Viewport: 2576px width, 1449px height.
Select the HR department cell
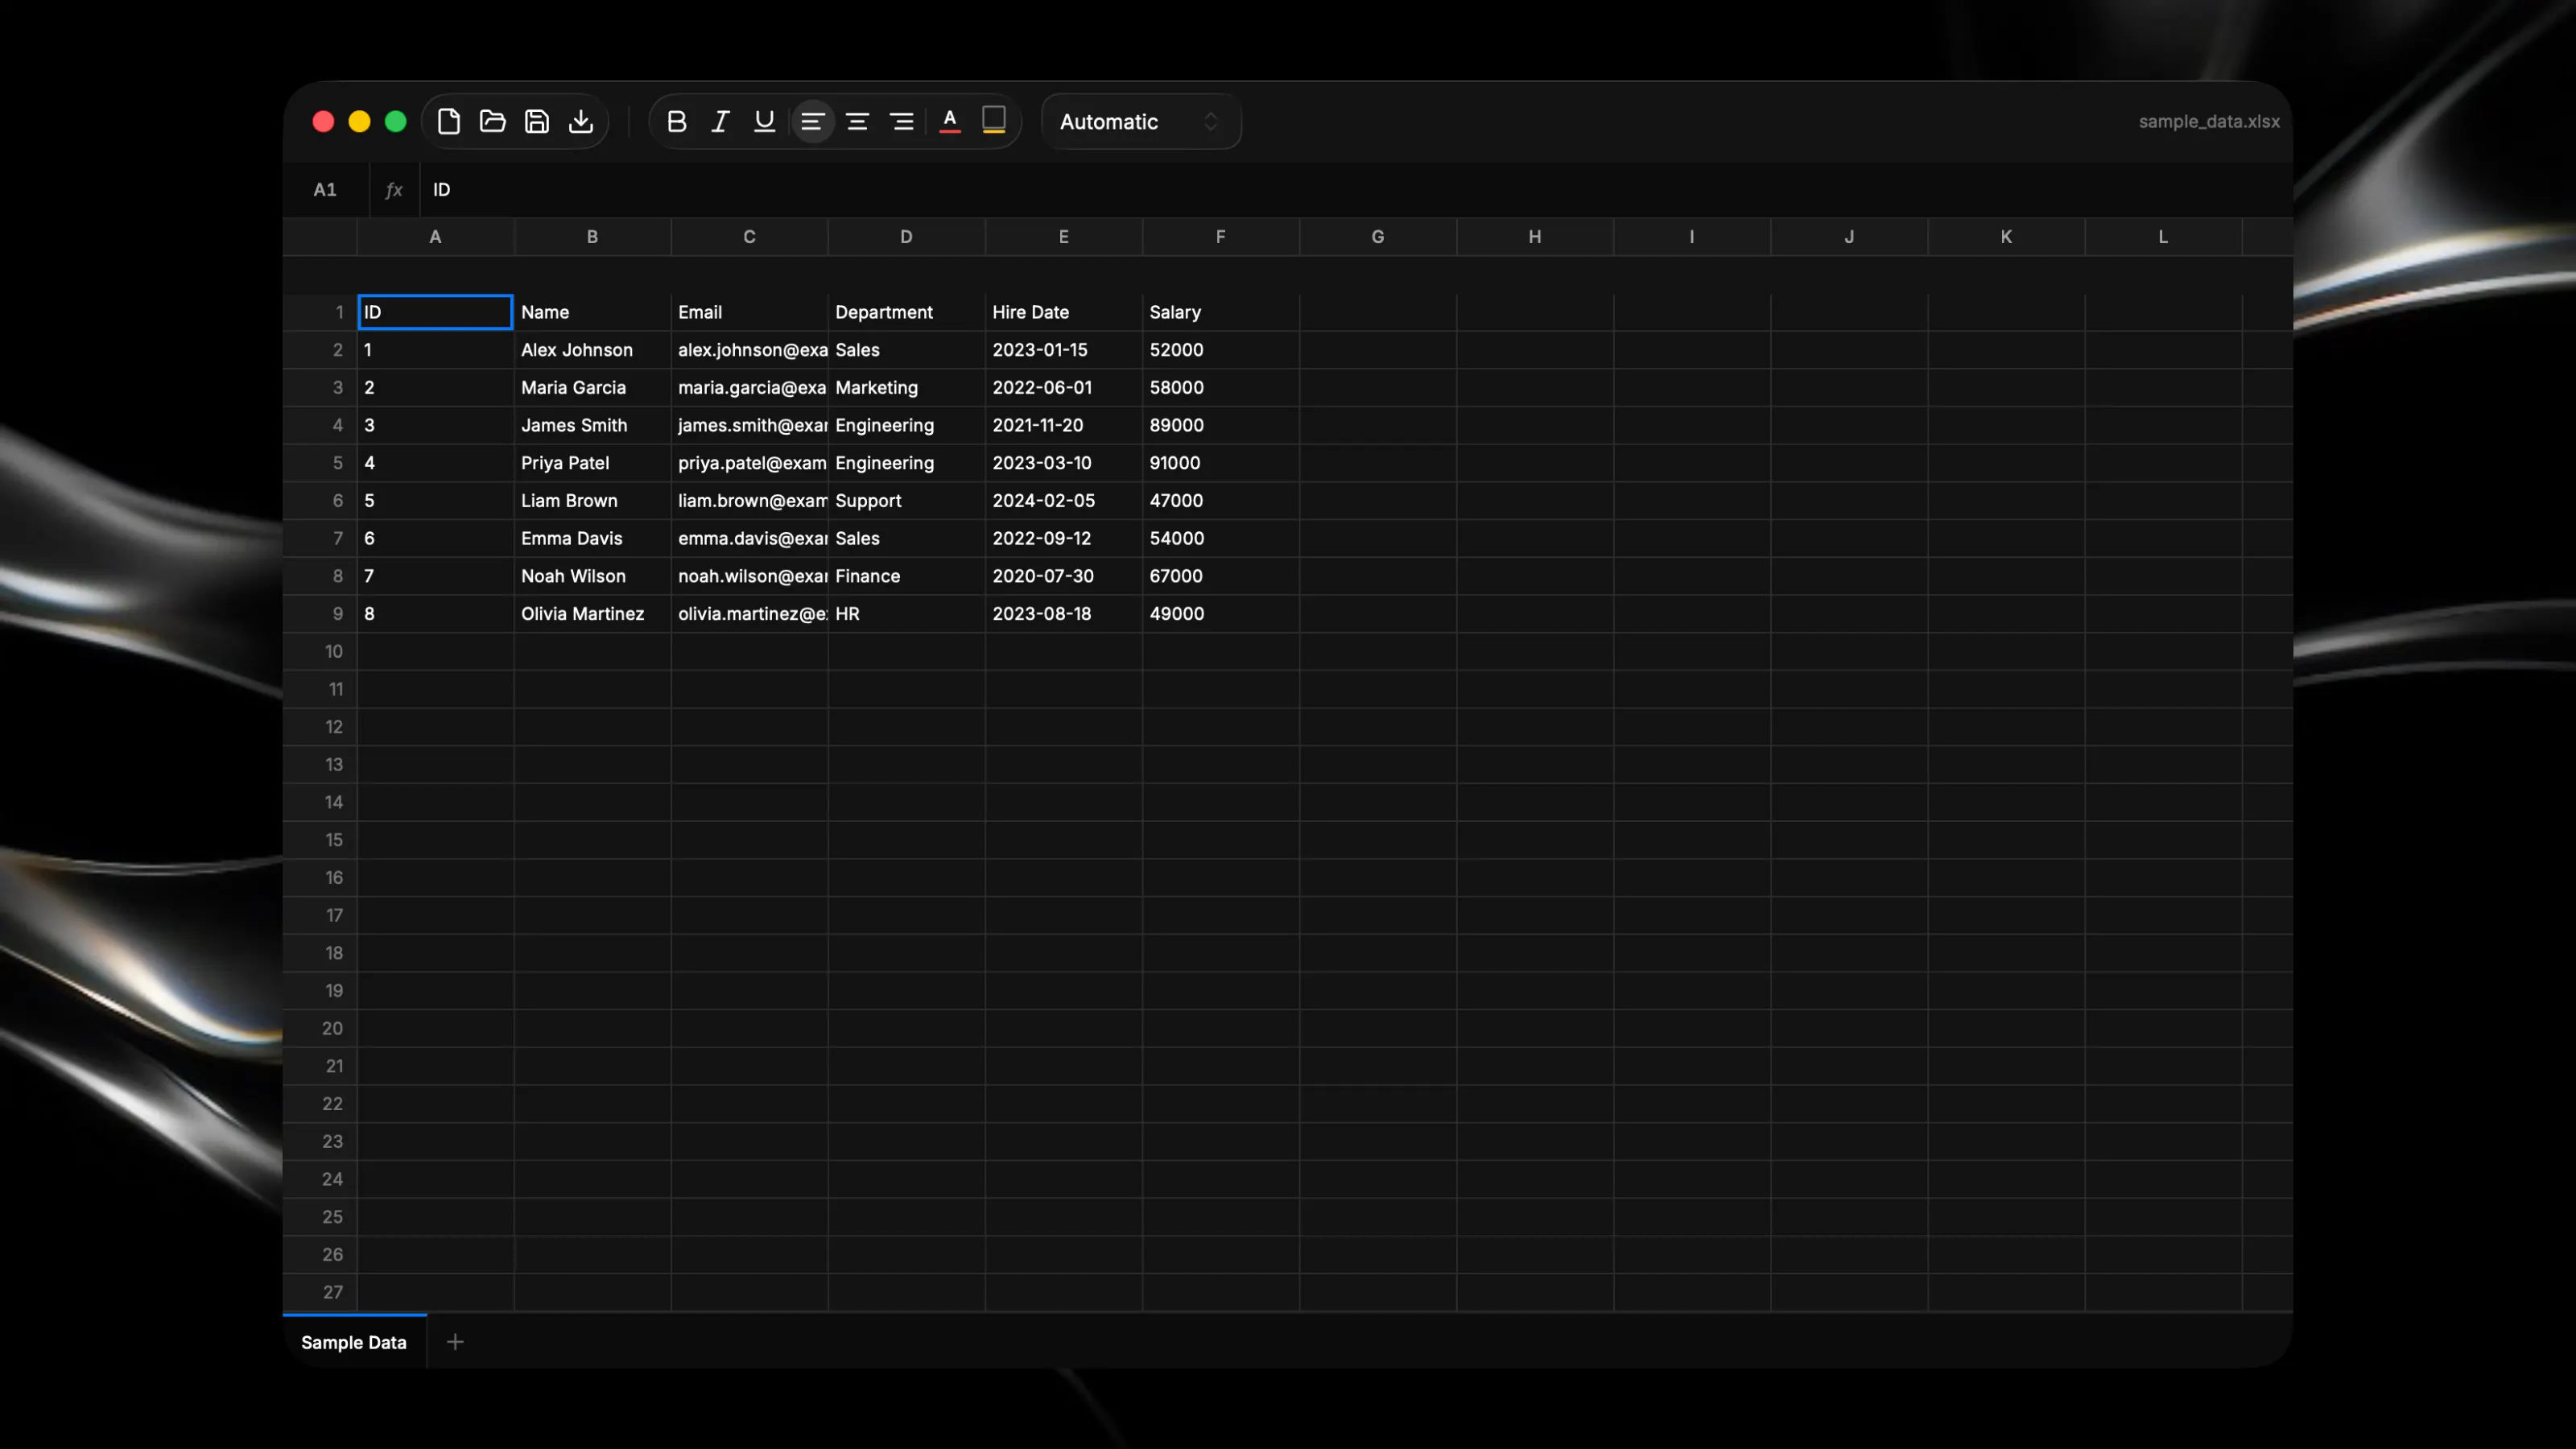pos(906,613)
